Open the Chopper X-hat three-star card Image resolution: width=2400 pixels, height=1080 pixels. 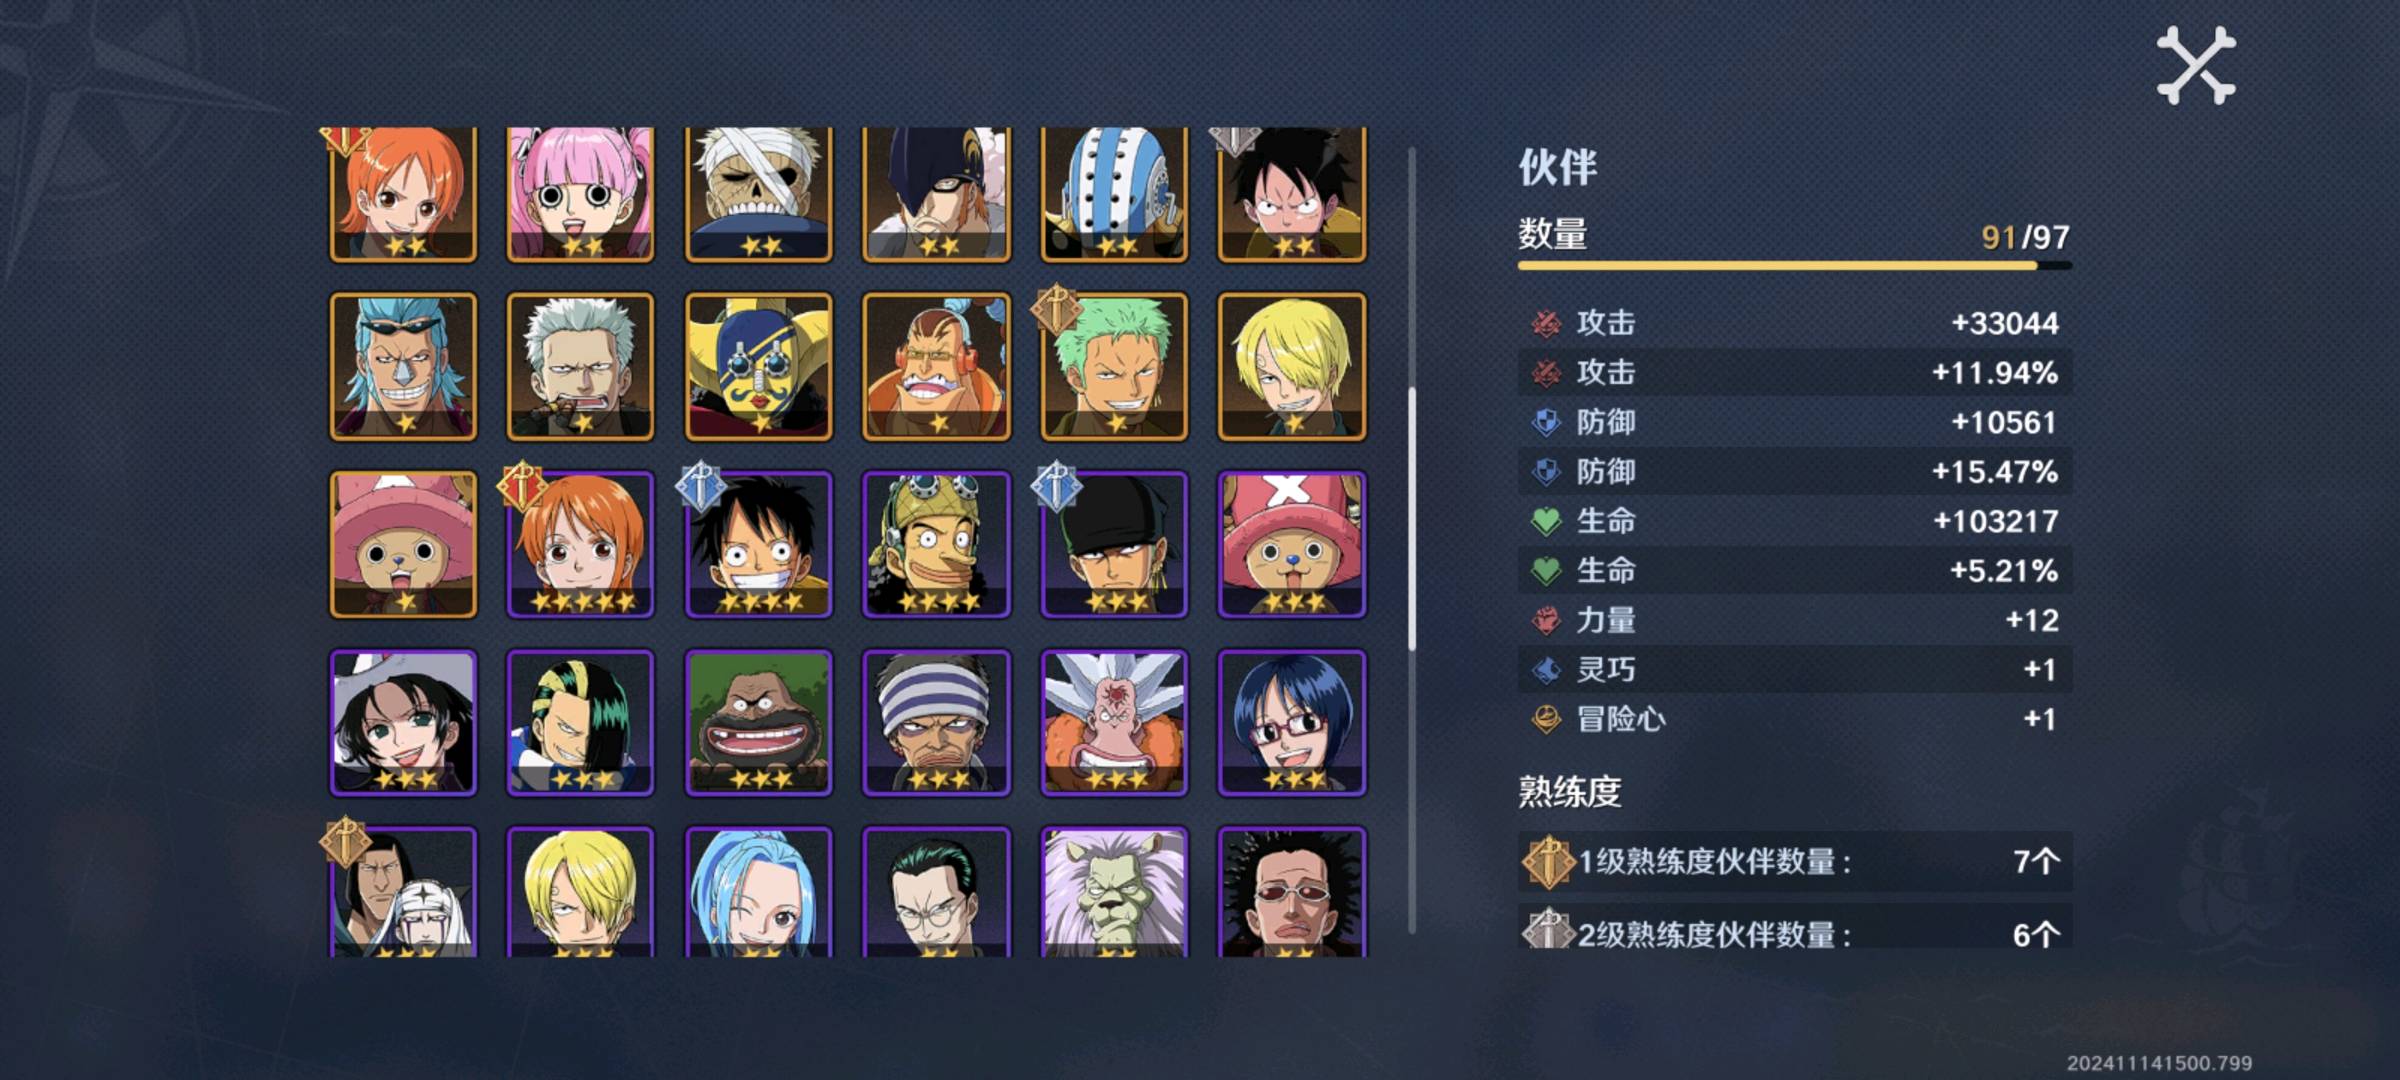tap(1292, 545)
